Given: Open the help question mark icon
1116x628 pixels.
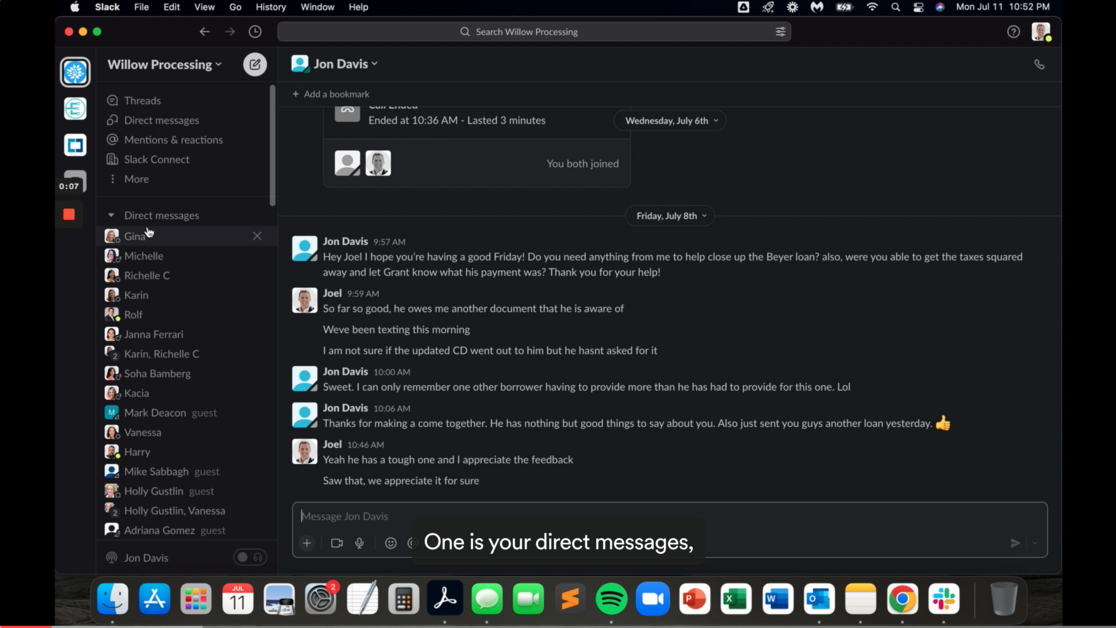Looking at the screenshot, I should 1013,32.
